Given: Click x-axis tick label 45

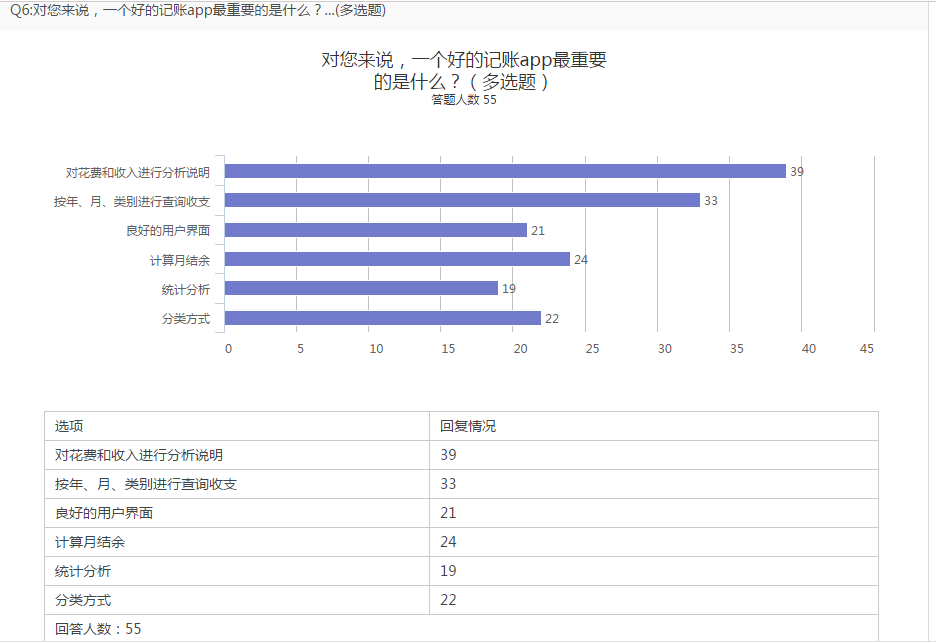Looking at the screenshot, I should 867,349.
